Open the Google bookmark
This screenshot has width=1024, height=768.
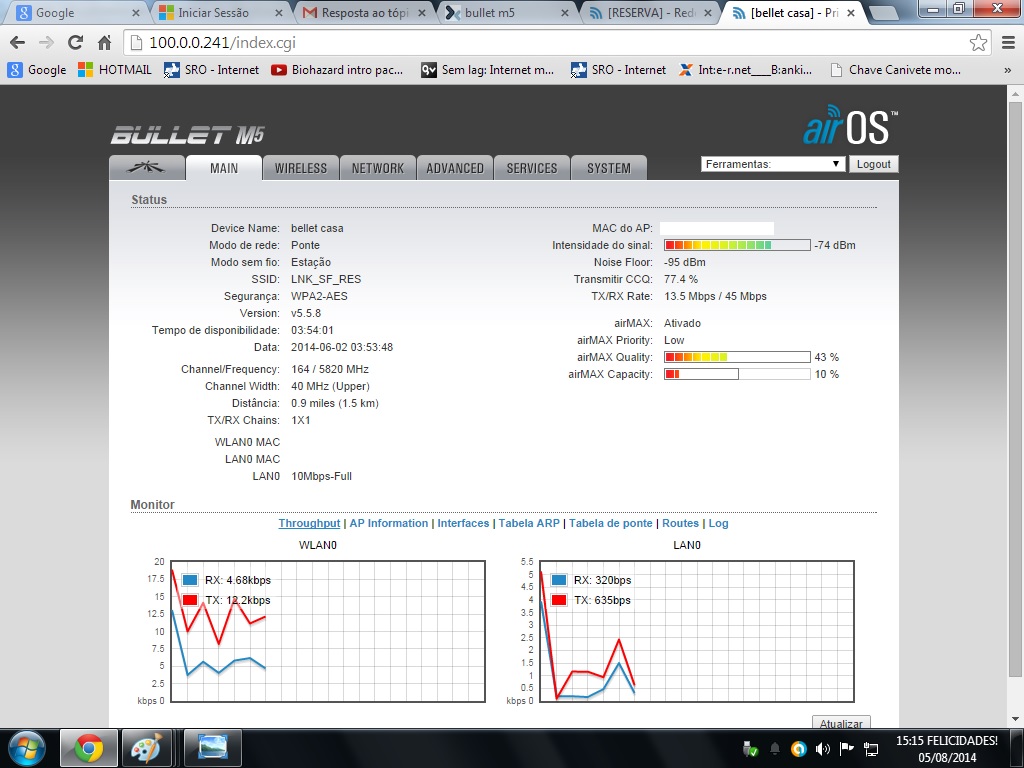click(37, 70)
